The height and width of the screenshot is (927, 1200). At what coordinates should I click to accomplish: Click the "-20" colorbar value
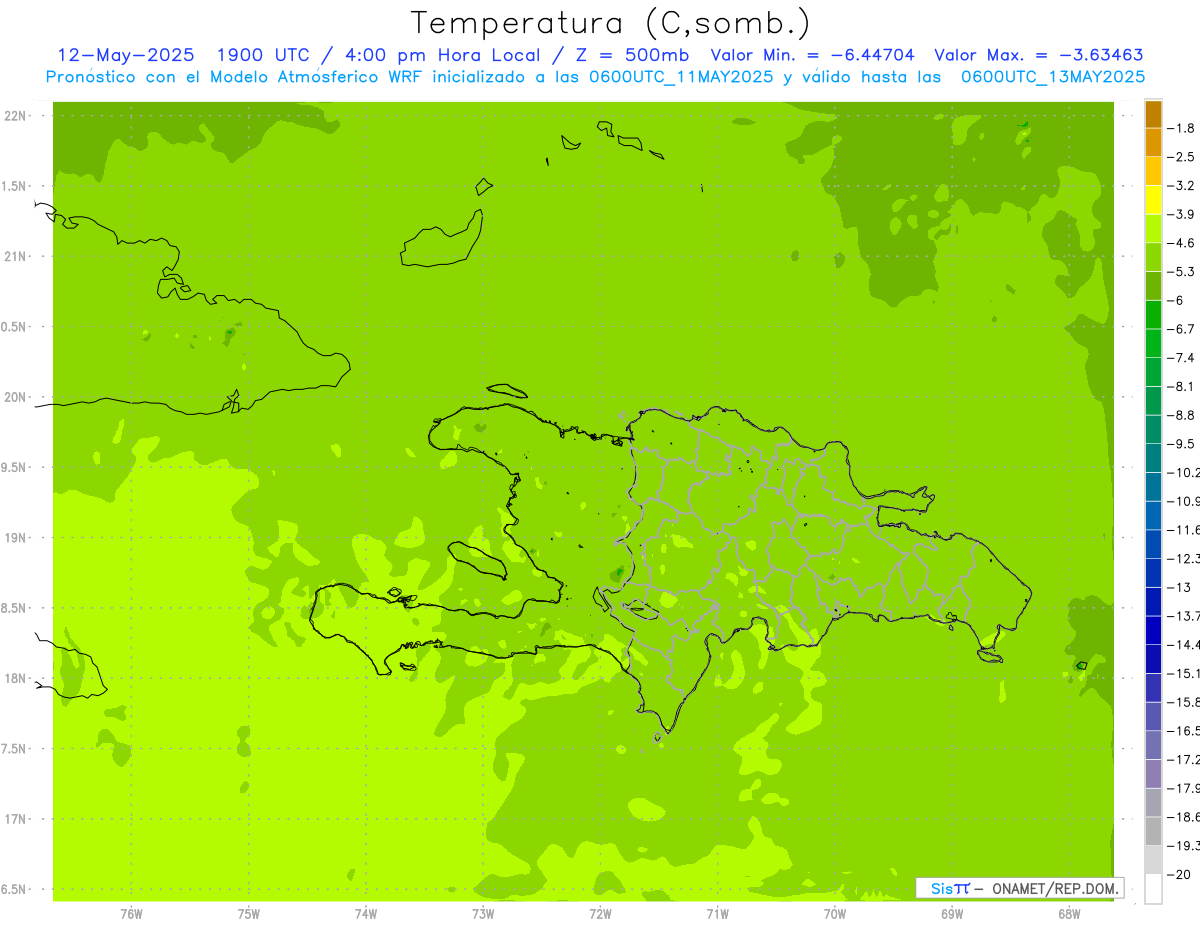(1178, 874)
